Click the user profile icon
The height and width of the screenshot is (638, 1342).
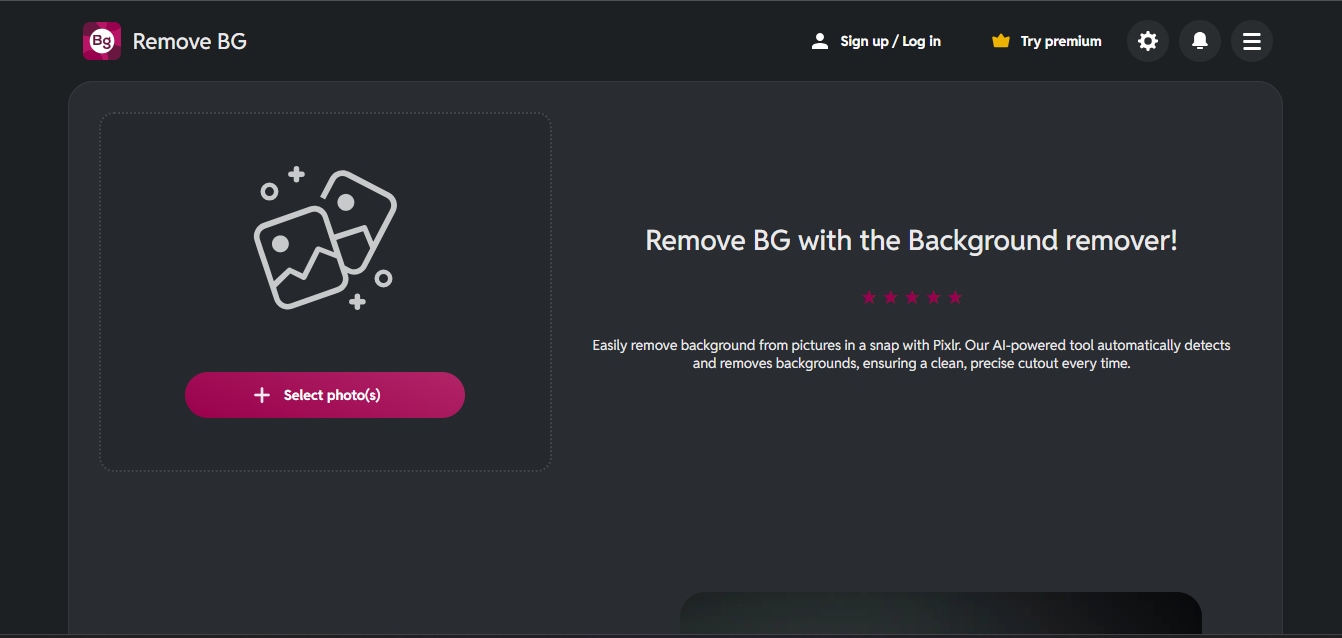pos(820,41)
